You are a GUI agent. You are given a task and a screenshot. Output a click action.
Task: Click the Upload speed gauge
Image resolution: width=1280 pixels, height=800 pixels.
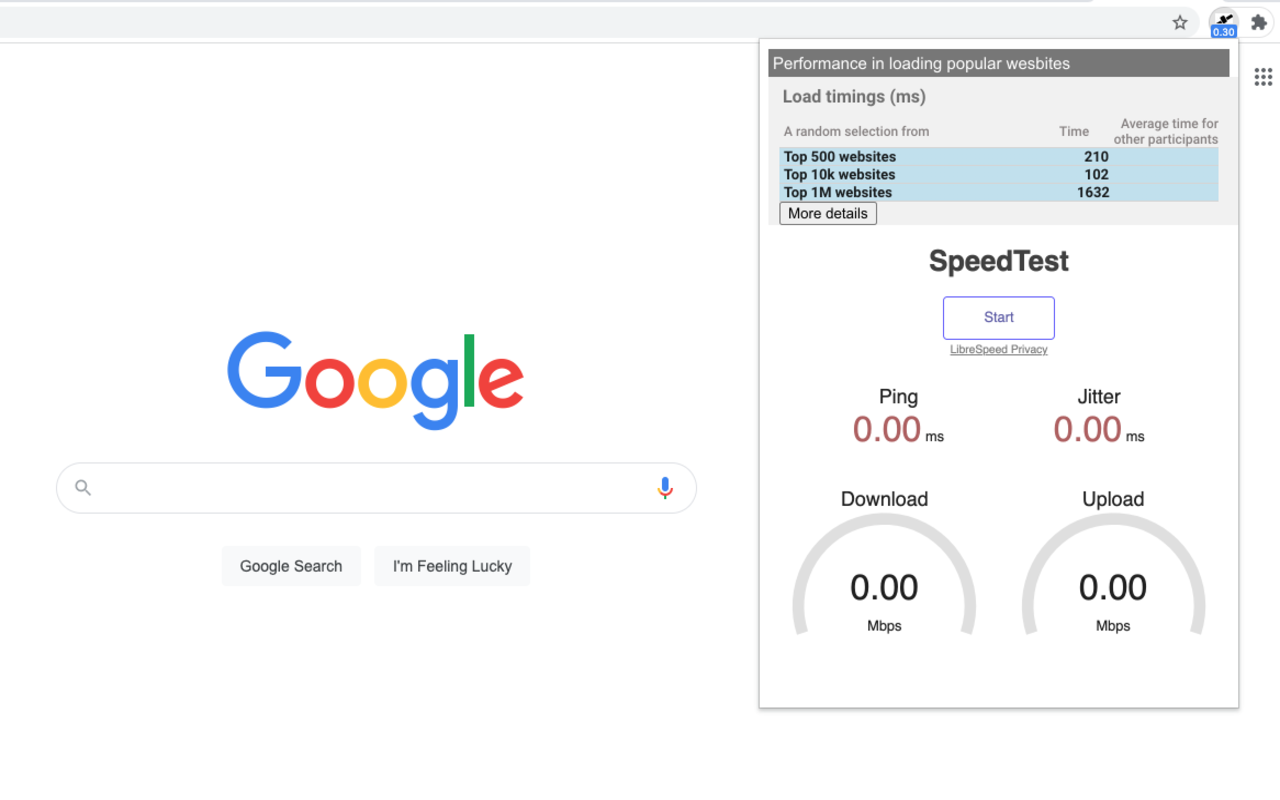(x=1113, y=588)
